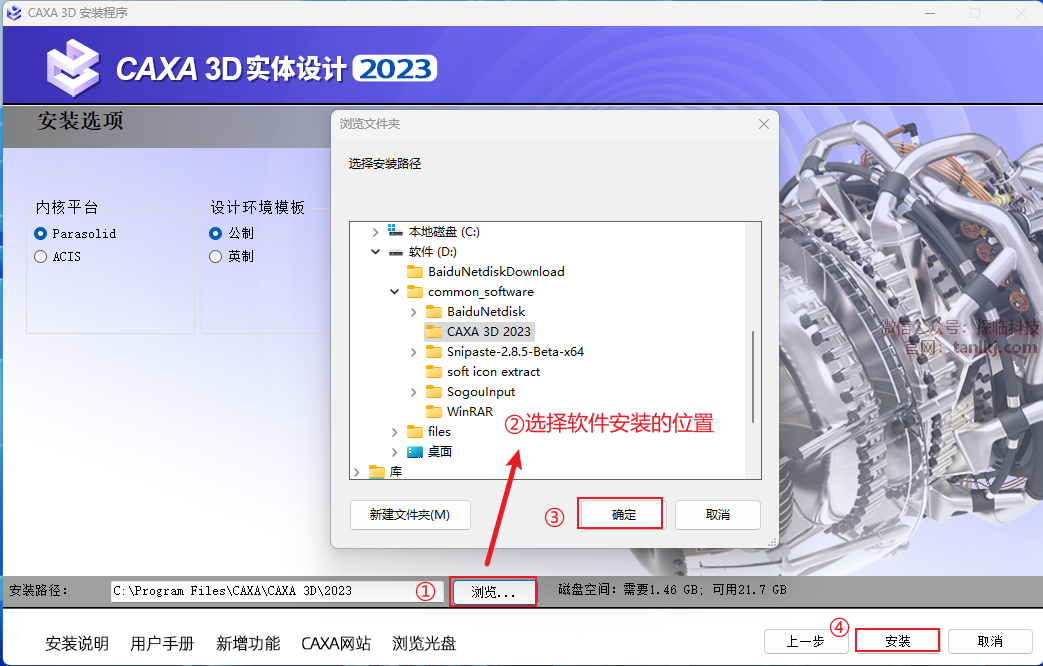Select the Snipaste-2.8.5-Beta-x64 folder name
Image resolution: width=1043 pixels, height=666 pixels.
[x=516, y=351]
